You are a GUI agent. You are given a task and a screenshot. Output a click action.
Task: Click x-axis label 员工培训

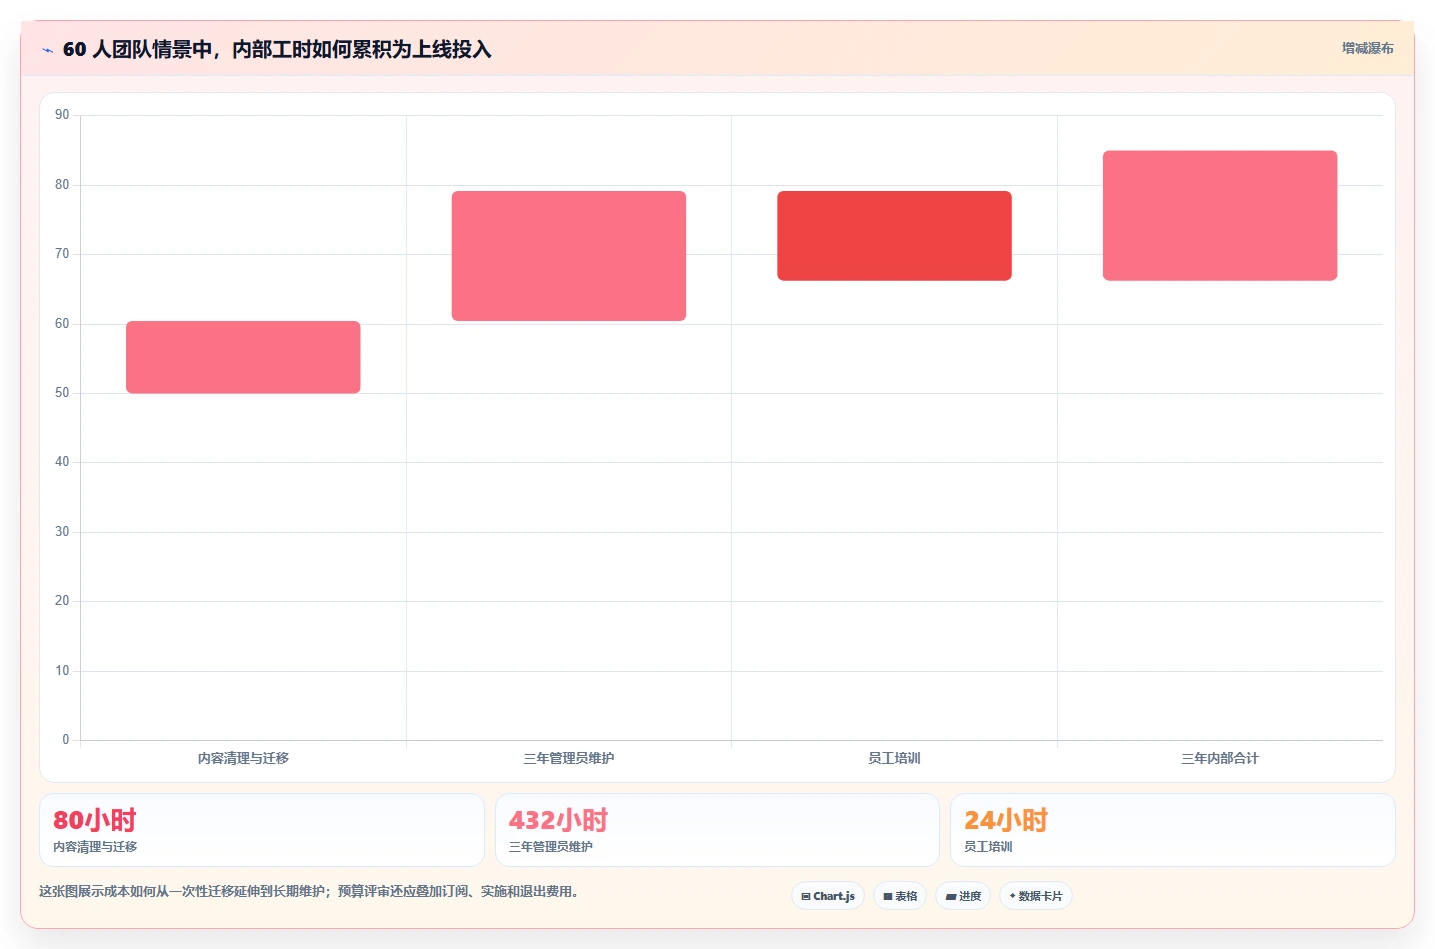894,758
